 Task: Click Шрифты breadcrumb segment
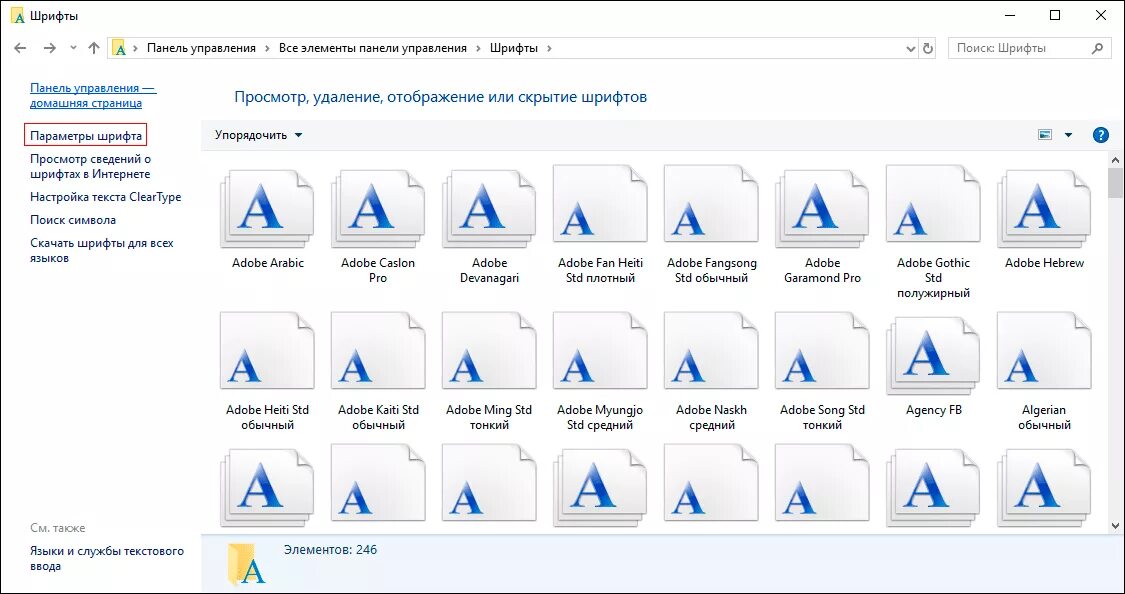click(x=514, y=48)
